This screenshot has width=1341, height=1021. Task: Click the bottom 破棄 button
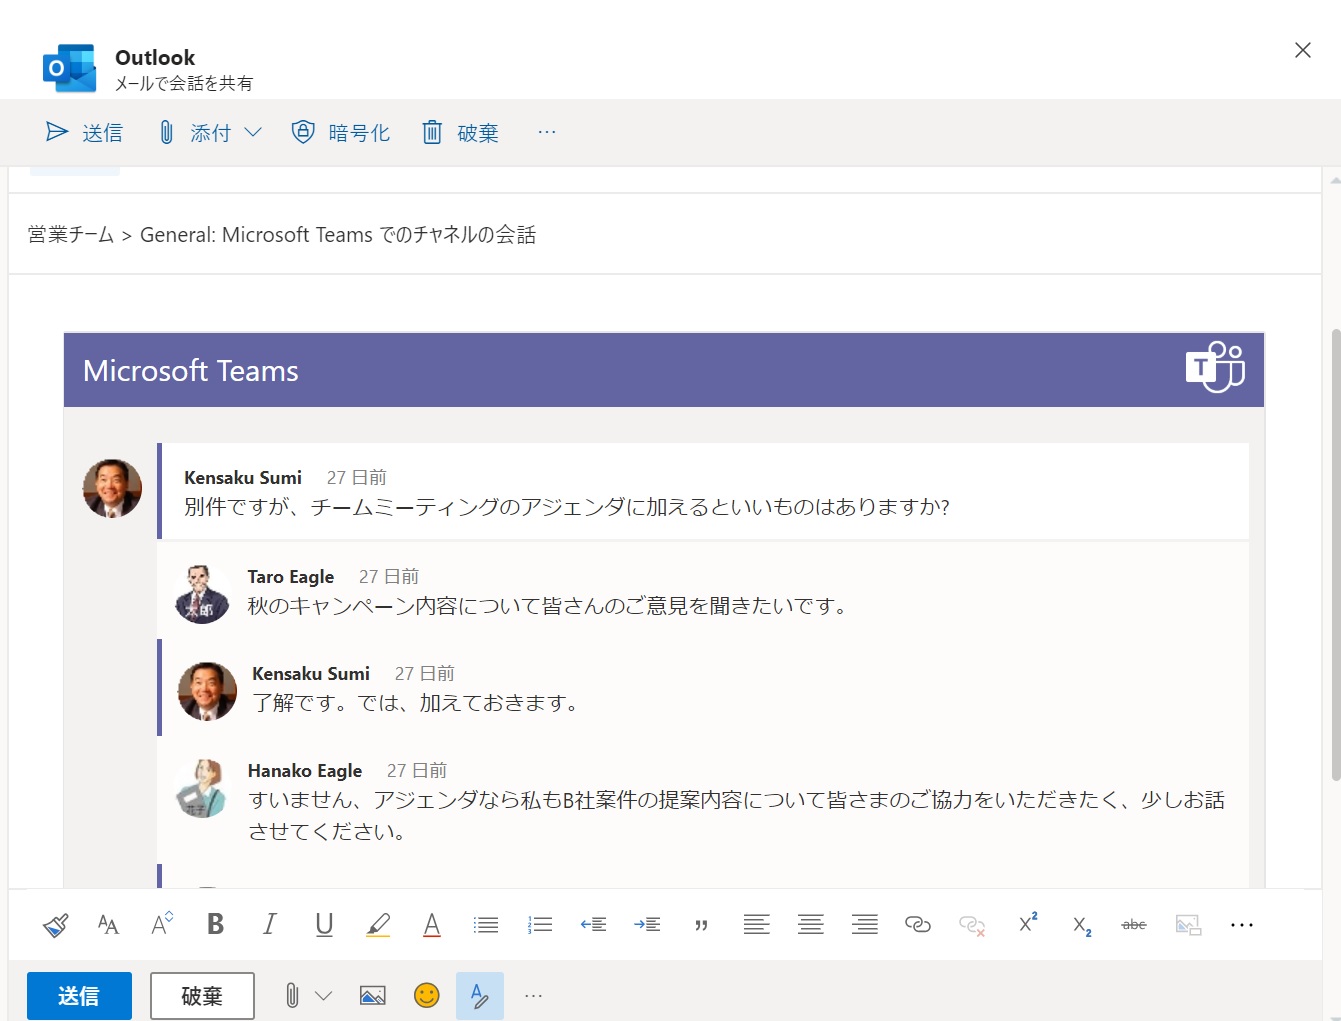point(202,996)
